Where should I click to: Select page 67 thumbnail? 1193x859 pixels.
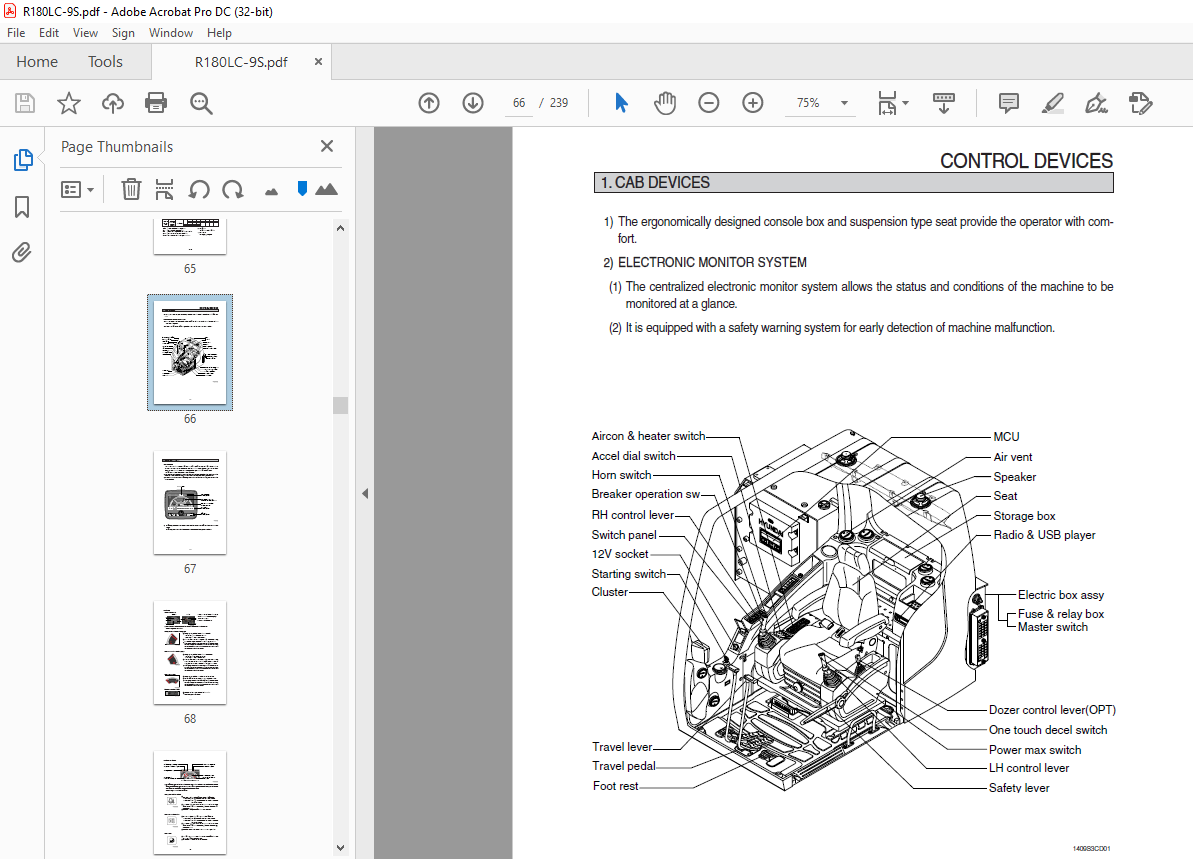click(190, 503)
